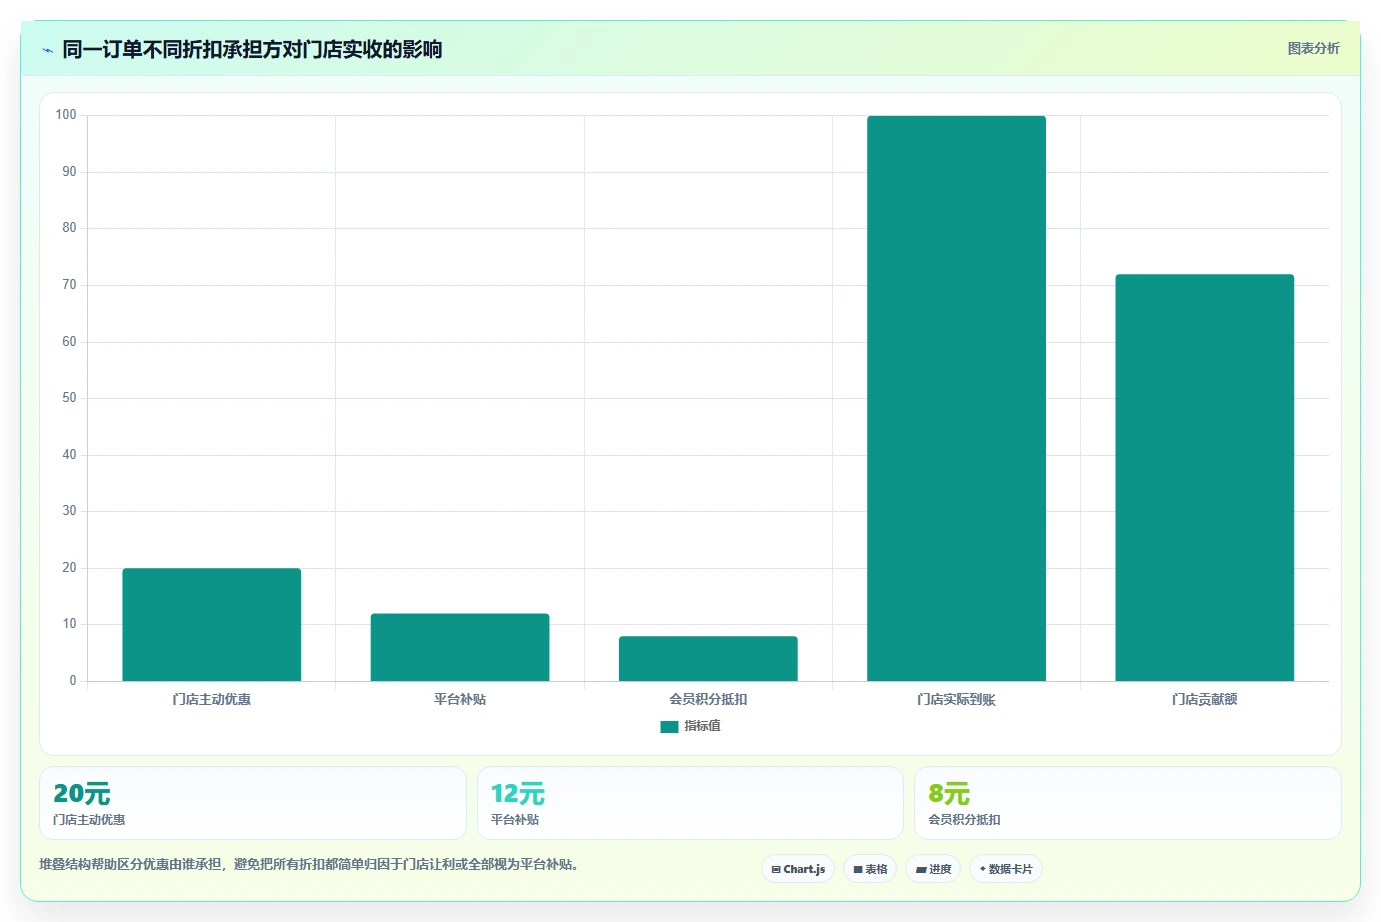Select the 进度 tag chip

[933, 869]
